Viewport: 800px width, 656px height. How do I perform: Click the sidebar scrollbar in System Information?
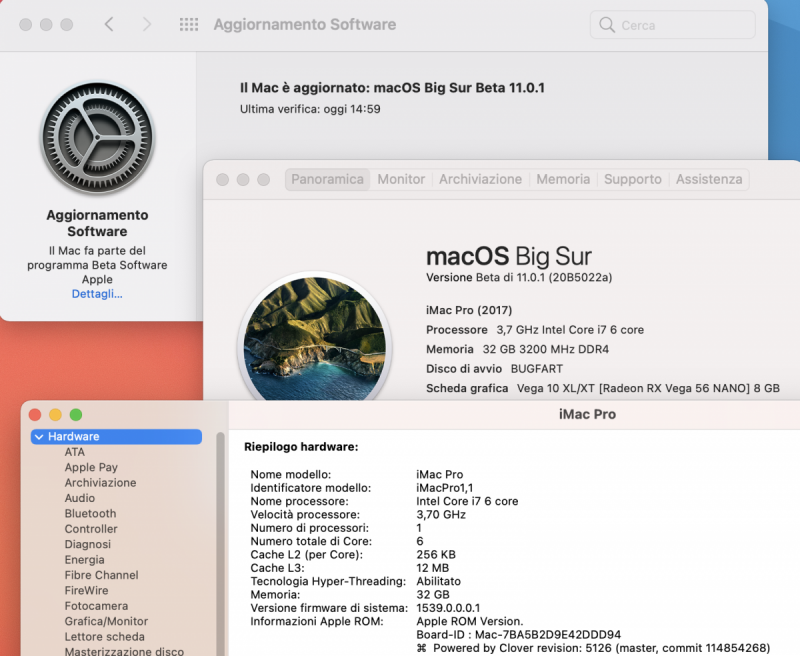(220, 543)
